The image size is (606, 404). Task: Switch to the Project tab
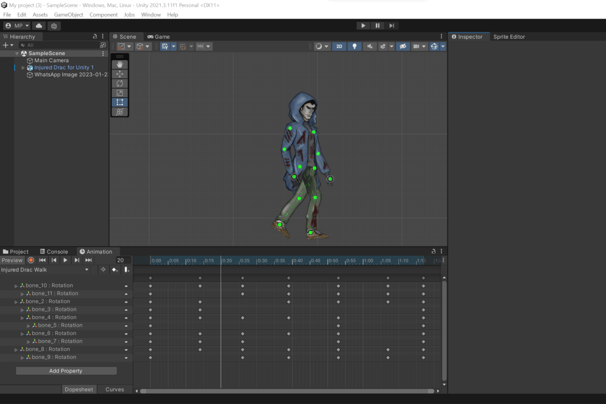coord(16,252)
